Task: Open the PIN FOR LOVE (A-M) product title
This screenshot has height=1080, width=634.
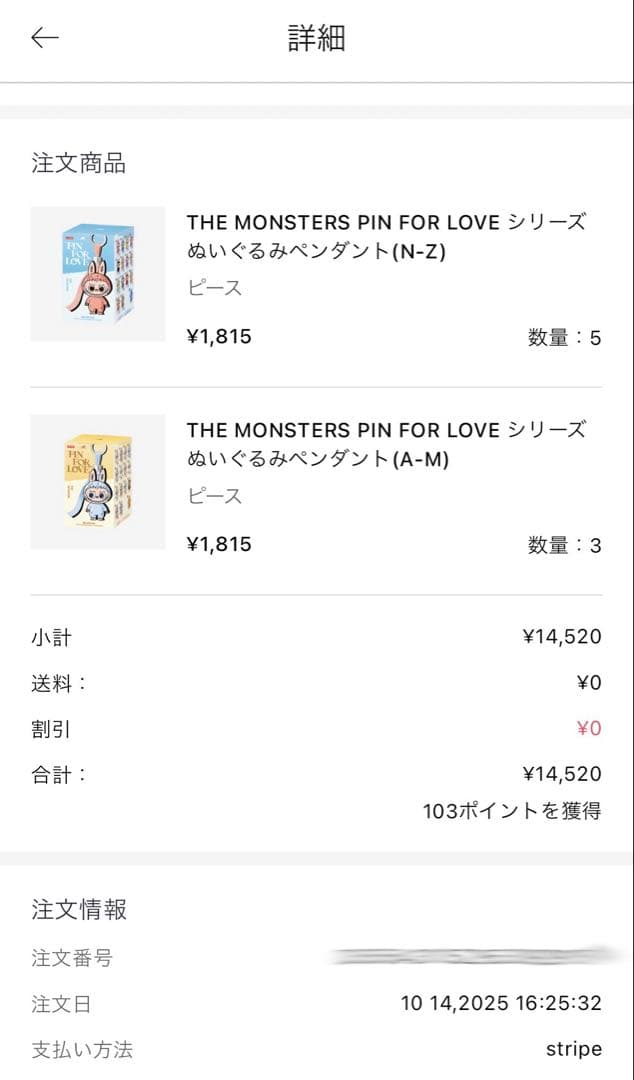Action: (x=386, y=445)
